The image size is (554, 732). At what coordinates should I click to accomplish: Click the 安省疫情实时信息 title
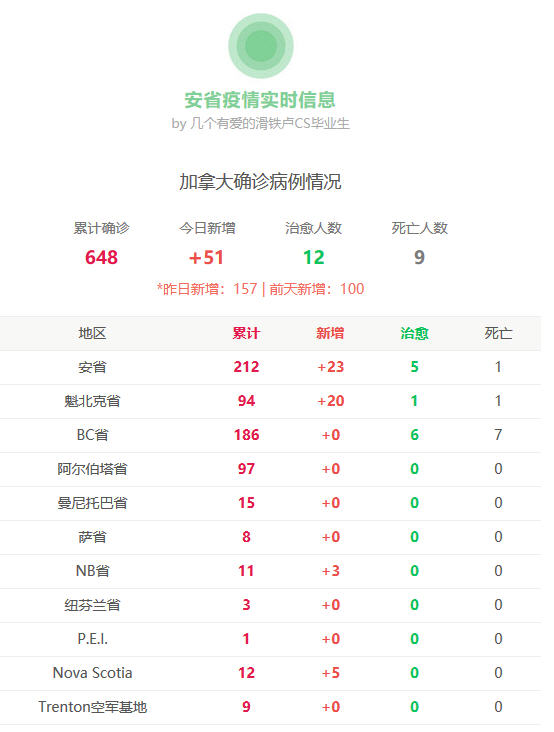coord(260,100)
